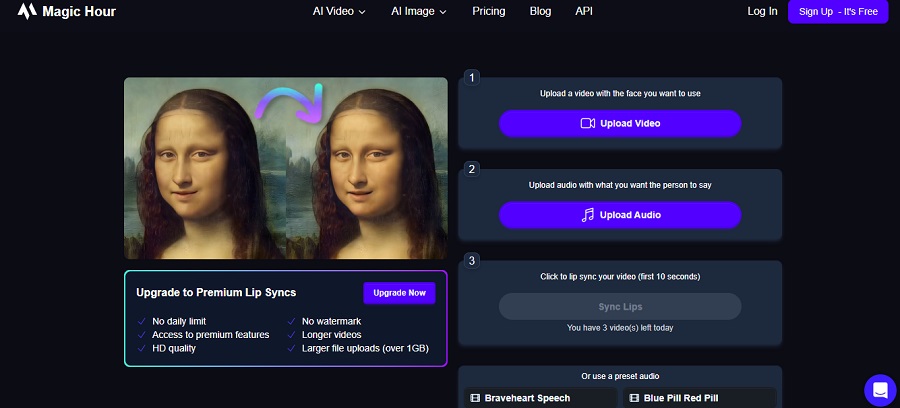
Task: Click the Magic Hour logo icon
Action: (27, 12)
